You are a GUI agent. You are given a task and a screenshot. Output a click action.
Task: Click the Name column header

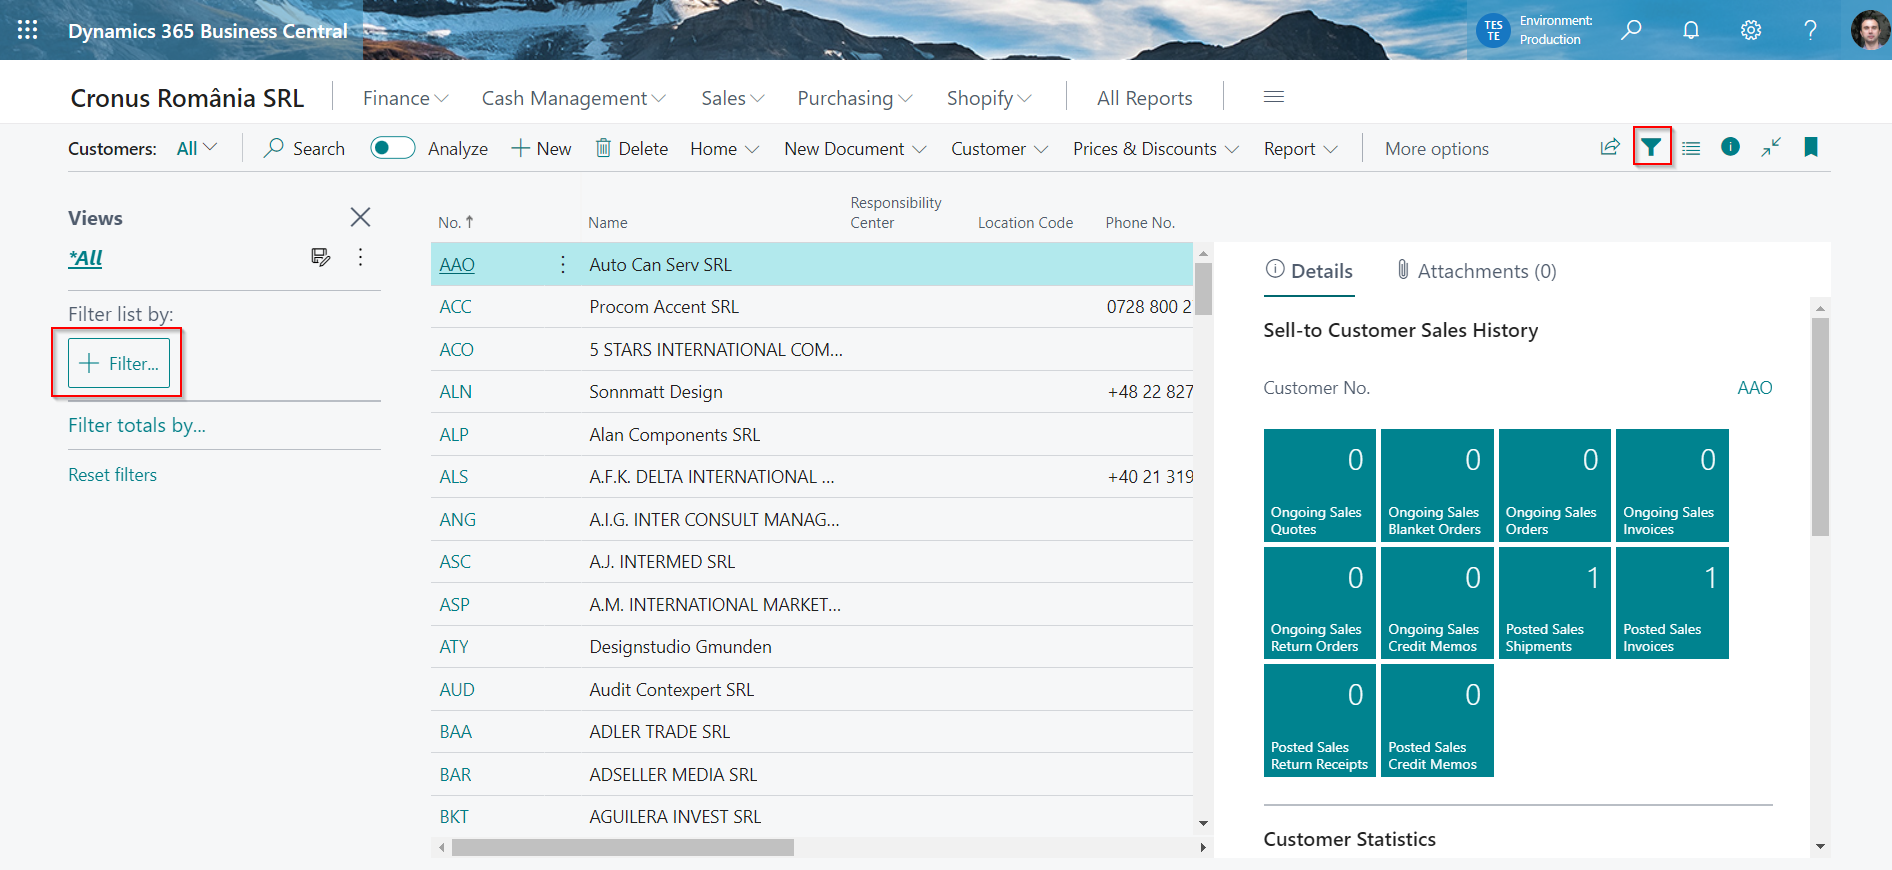[x=608, y=222]
